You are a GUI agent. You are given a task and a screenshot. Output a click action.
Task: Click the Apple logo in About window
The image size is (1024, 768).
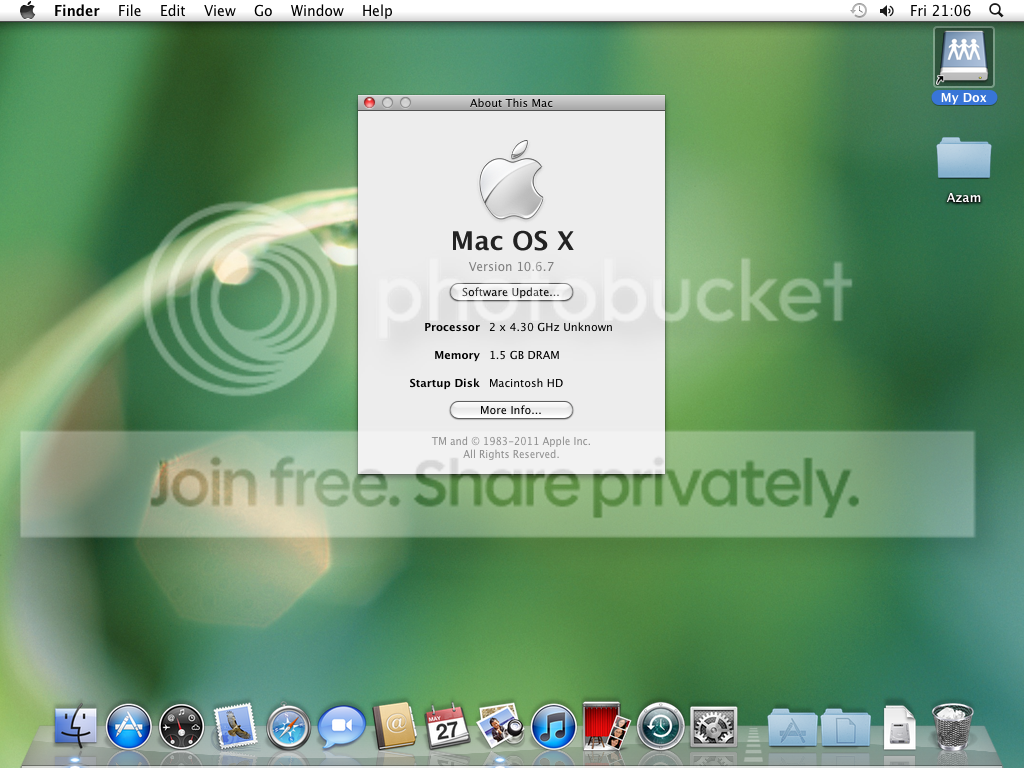click(511, 179)
